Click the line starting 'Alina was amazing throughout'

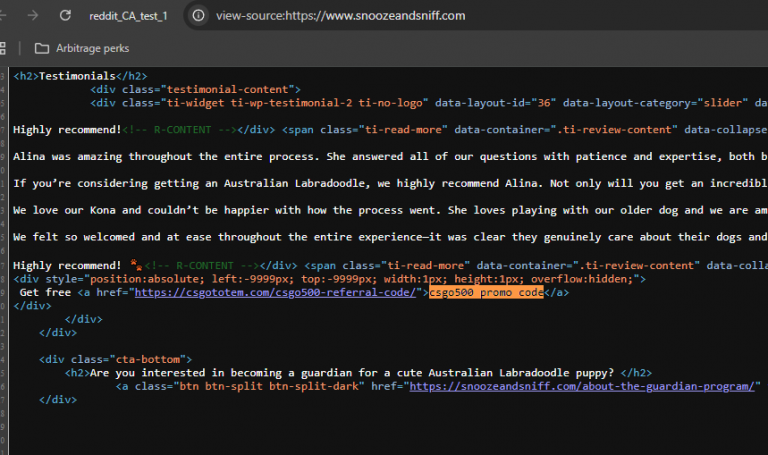click(390, 157)
